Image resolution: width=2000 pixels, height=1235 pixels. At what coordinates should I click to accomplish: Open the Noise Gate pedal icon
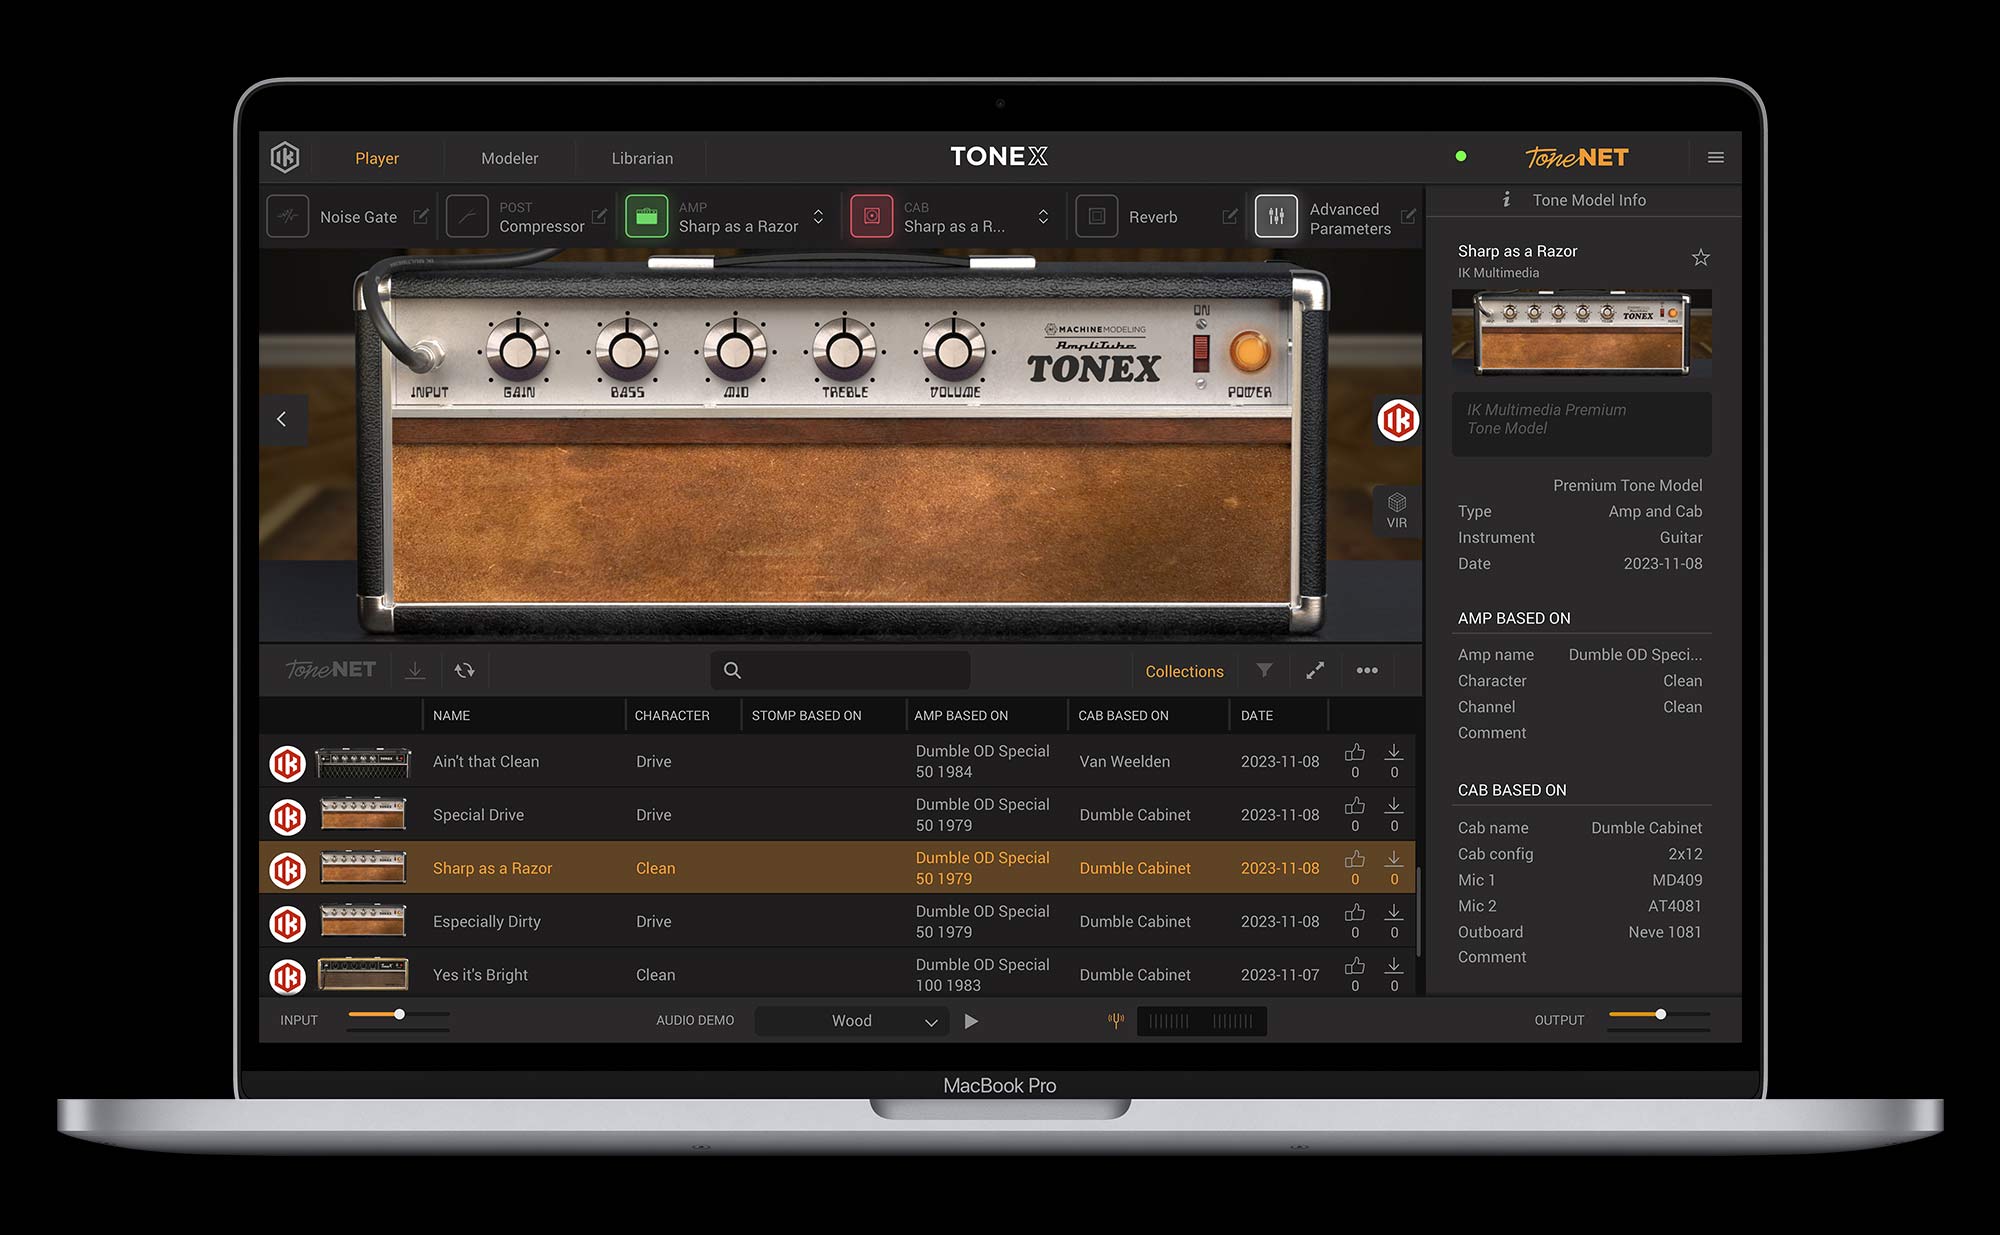287,216
